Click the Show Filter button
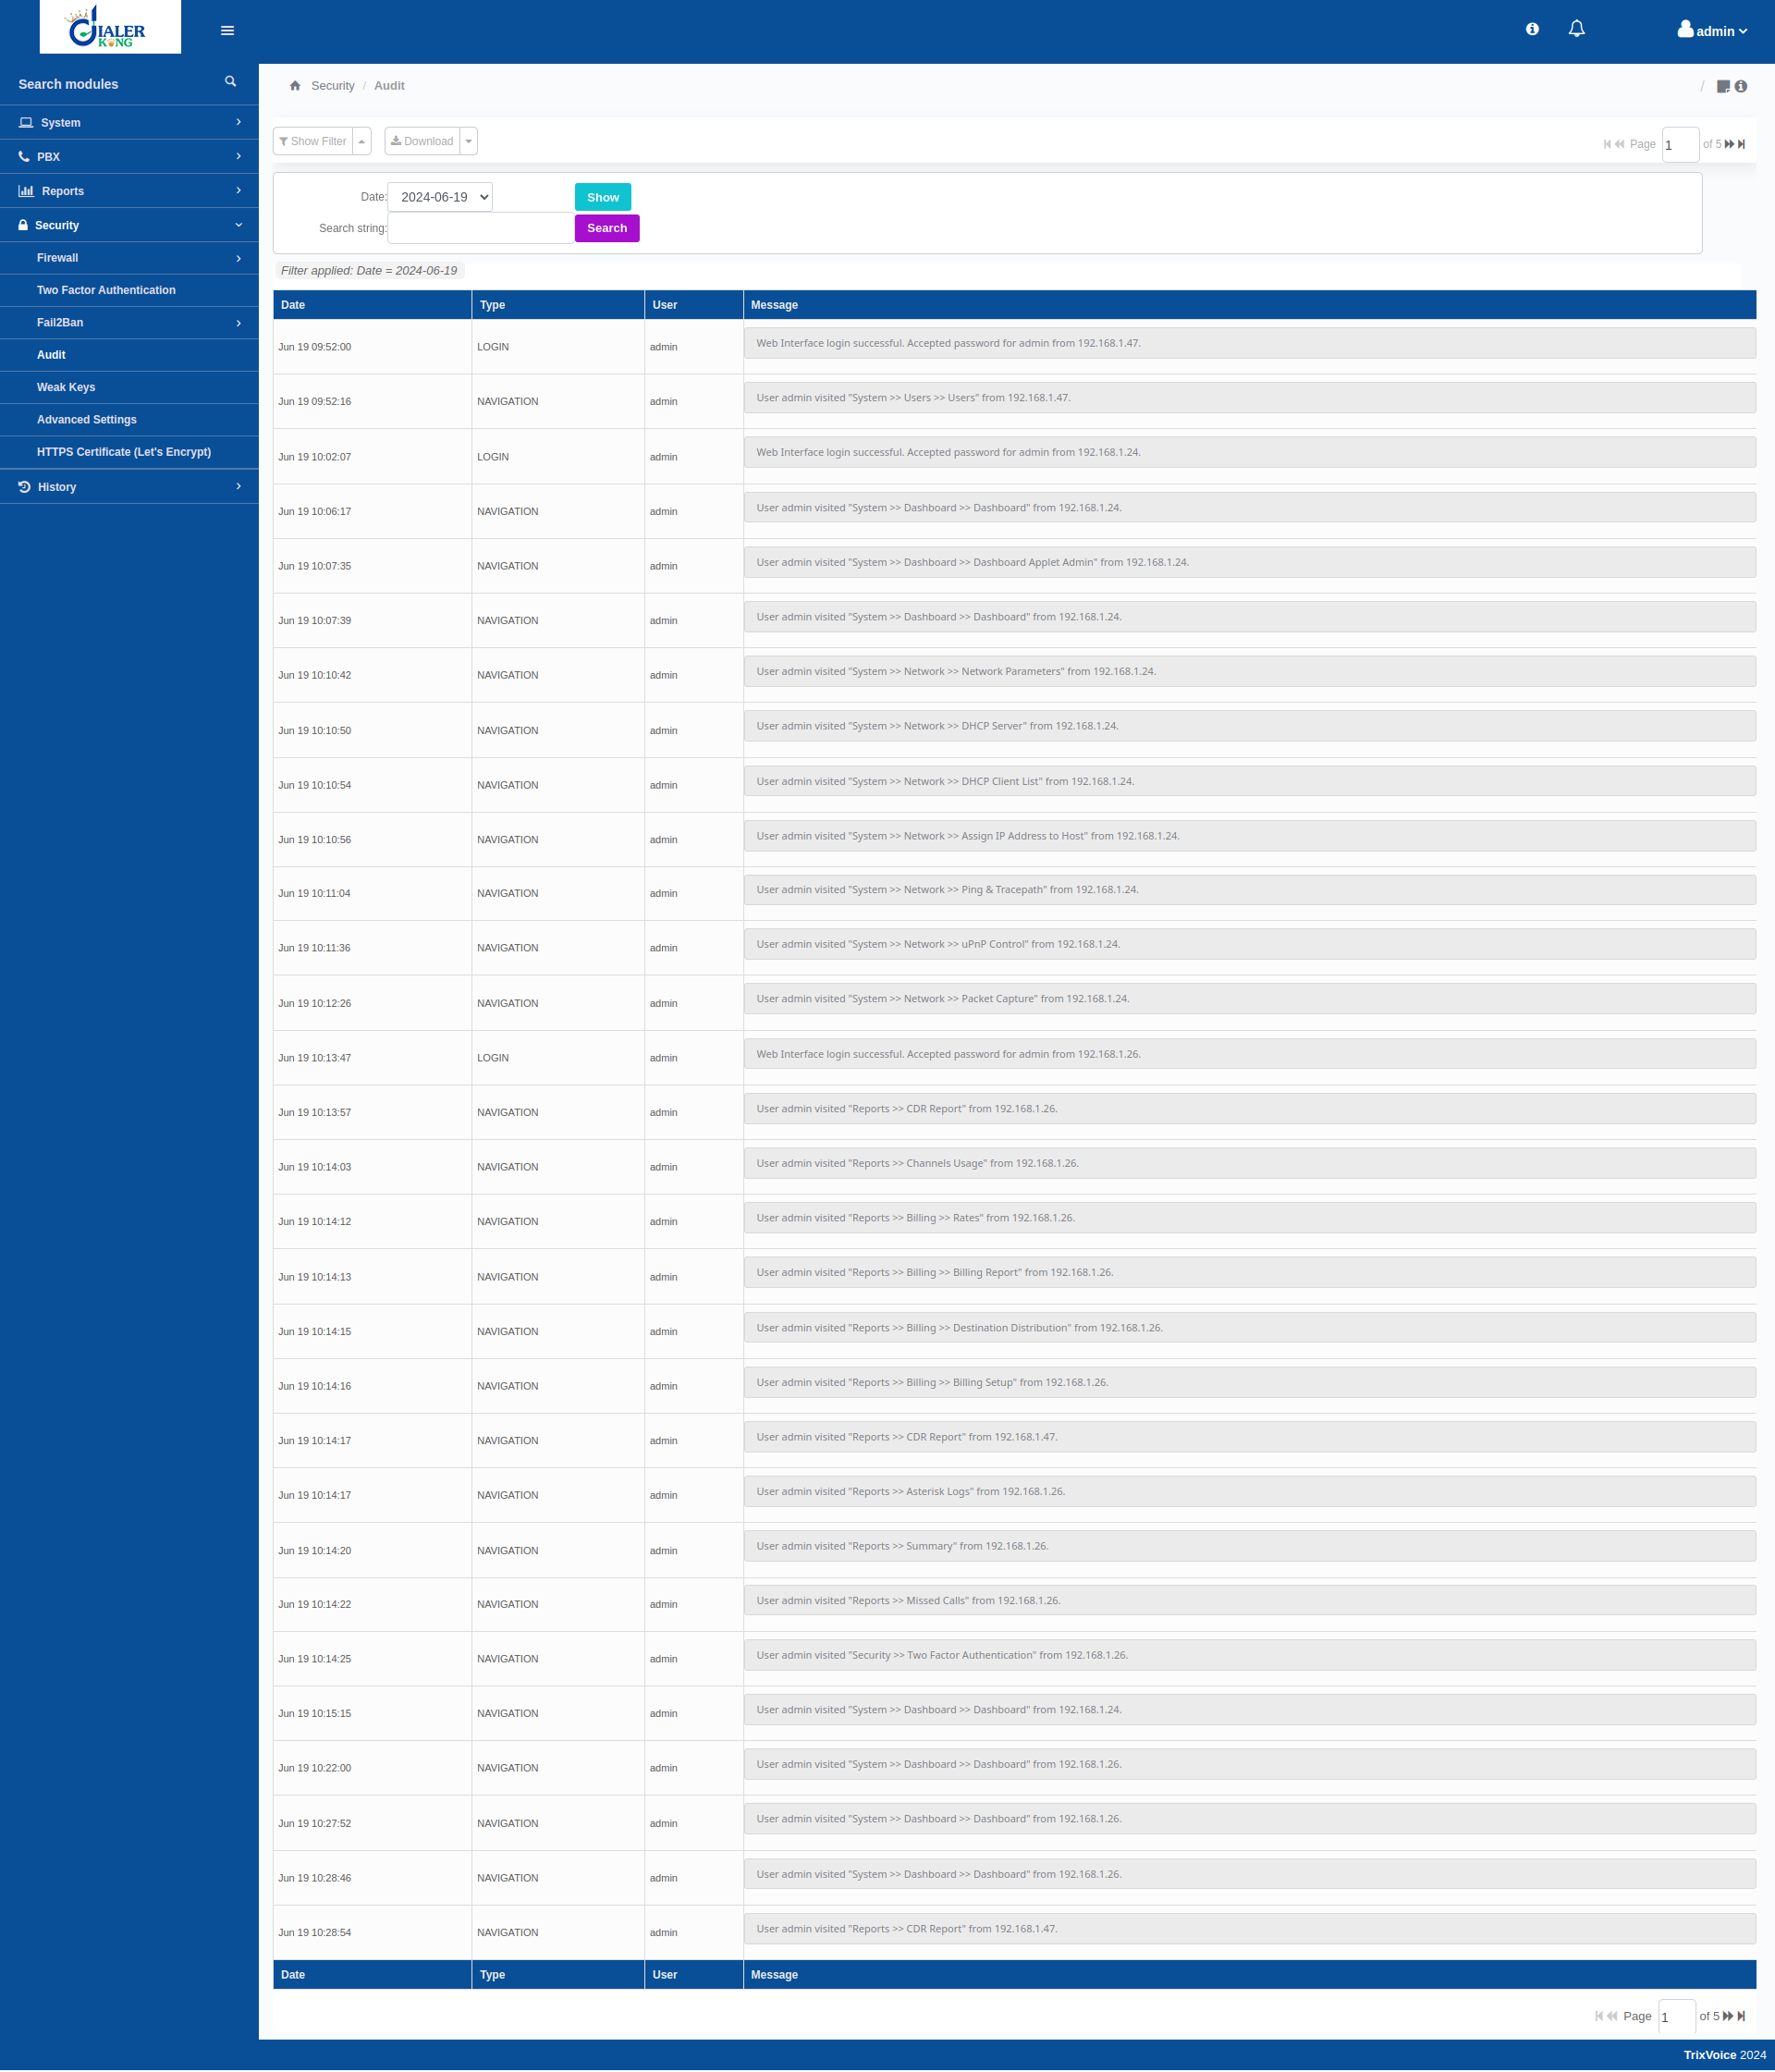The height and width of the screenshot is (2072, 1775). [313, 141]
